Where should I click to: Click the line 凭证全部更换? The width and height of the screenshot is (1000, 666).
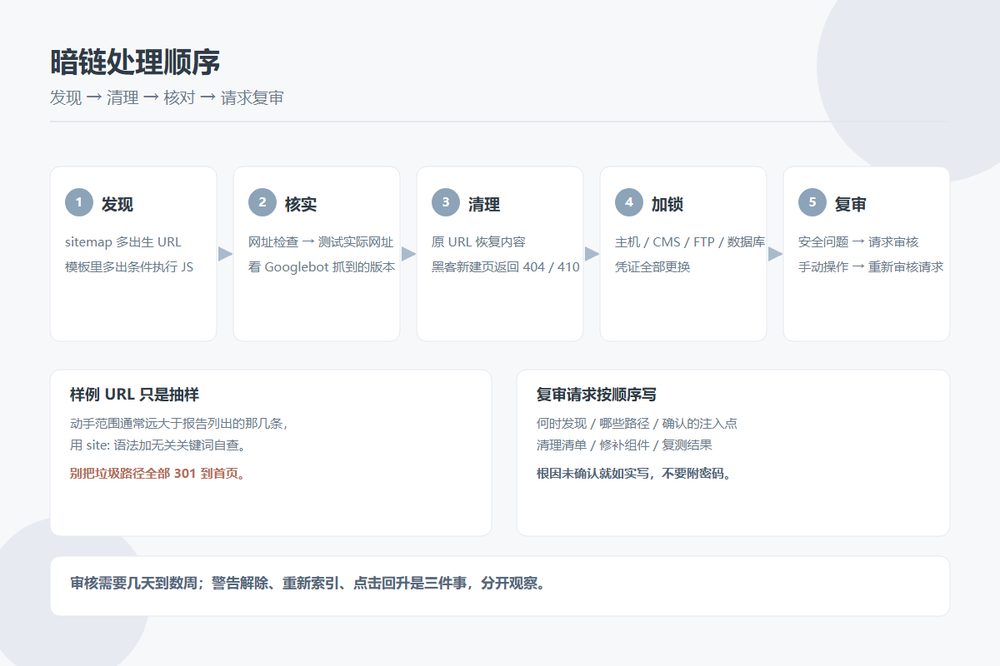point(652,267)
